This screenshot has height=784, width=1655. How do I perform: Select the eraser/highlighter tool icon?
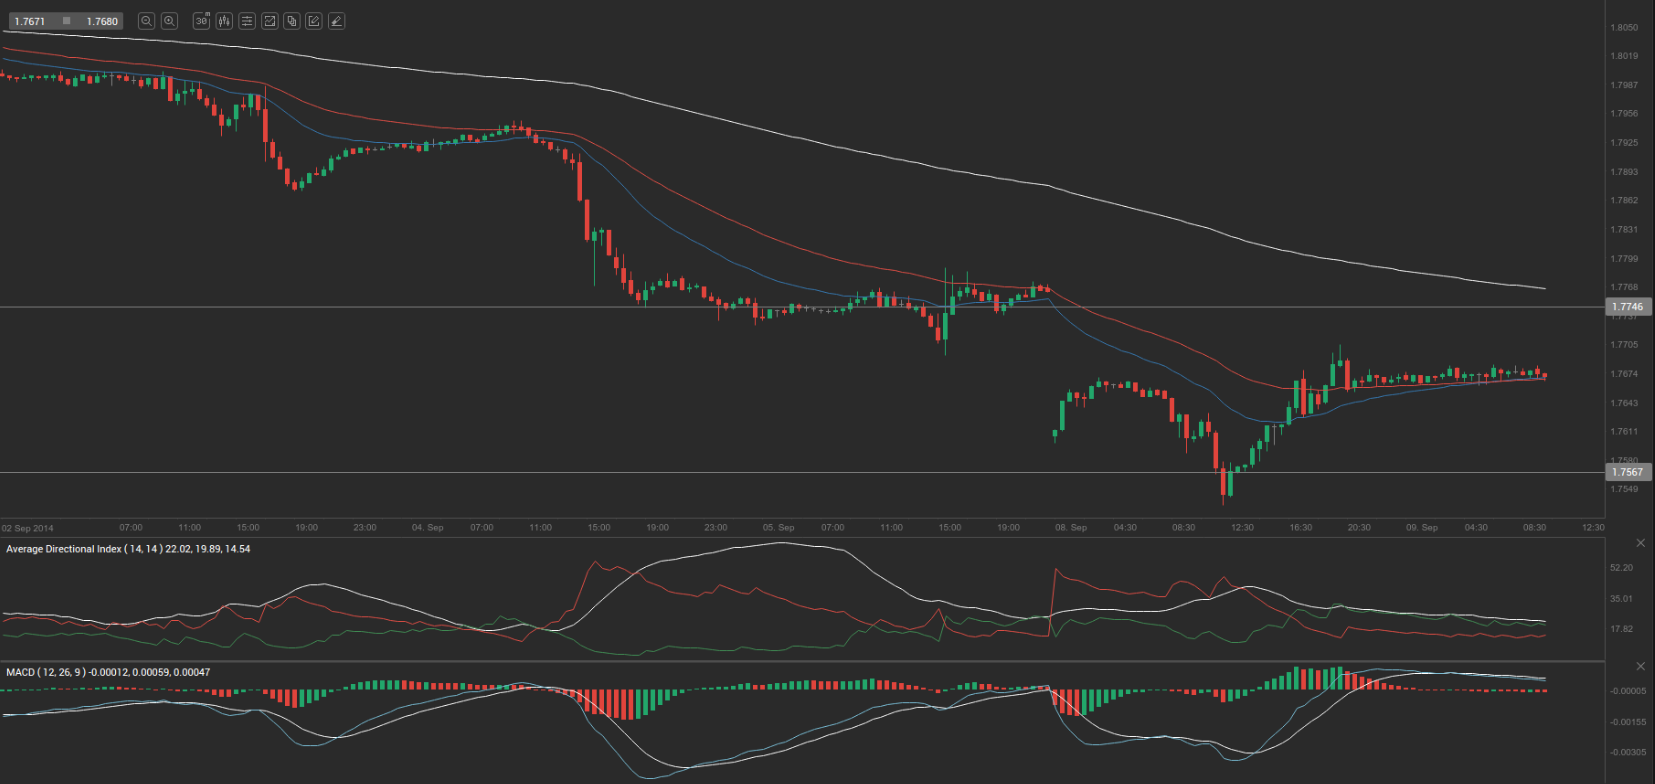click(337, 21)
